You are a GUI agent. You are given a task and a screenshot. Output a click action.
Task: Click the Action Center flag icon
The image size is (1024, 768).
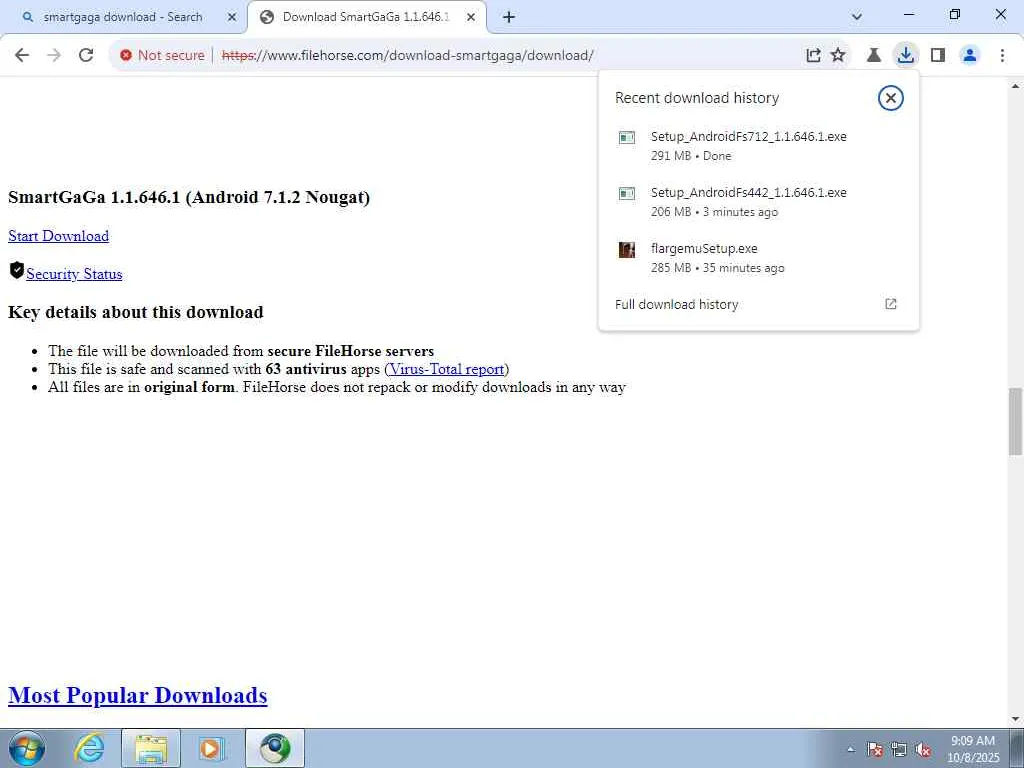(x=875, y=749)
